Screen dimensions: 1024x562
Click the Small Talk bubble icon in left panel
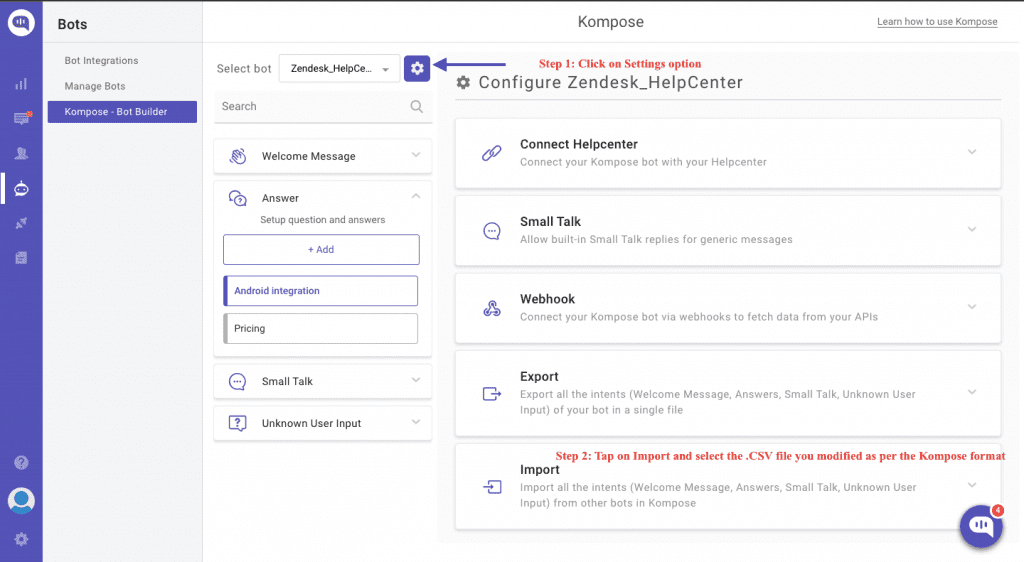click(238, 381)
